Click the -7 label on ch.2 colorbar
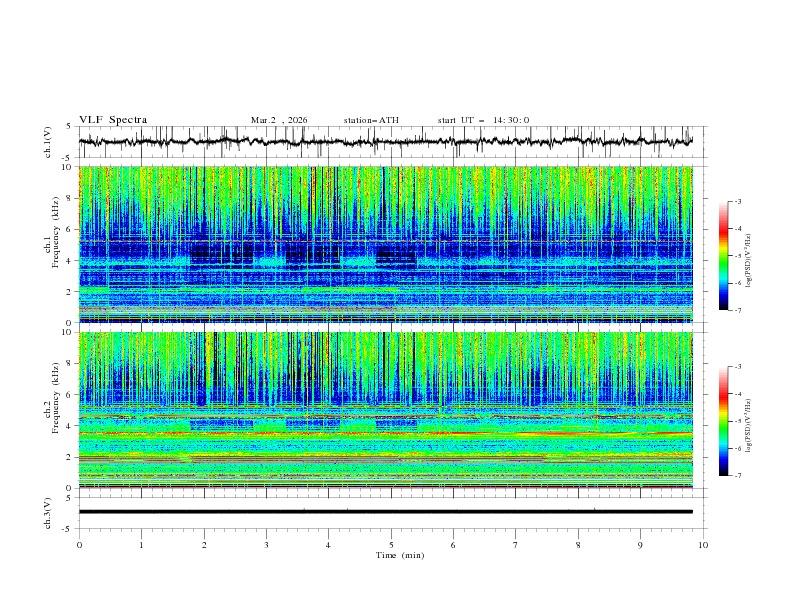The width and height of the screenshot is (792, 612). point(737,476)
